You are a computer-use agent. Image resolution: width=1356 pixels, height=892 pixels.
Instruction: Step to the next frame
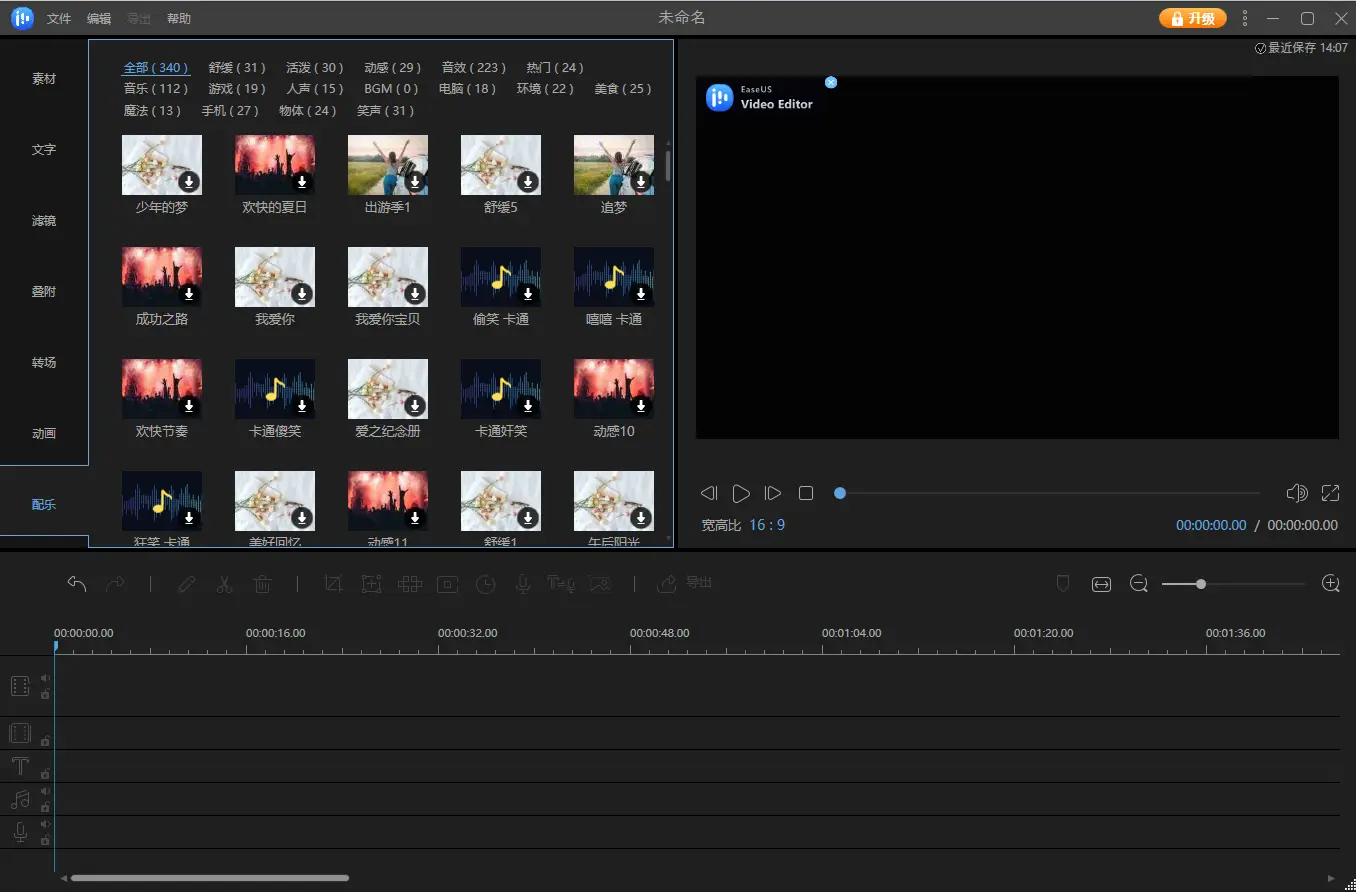click(x=773, y=493)
